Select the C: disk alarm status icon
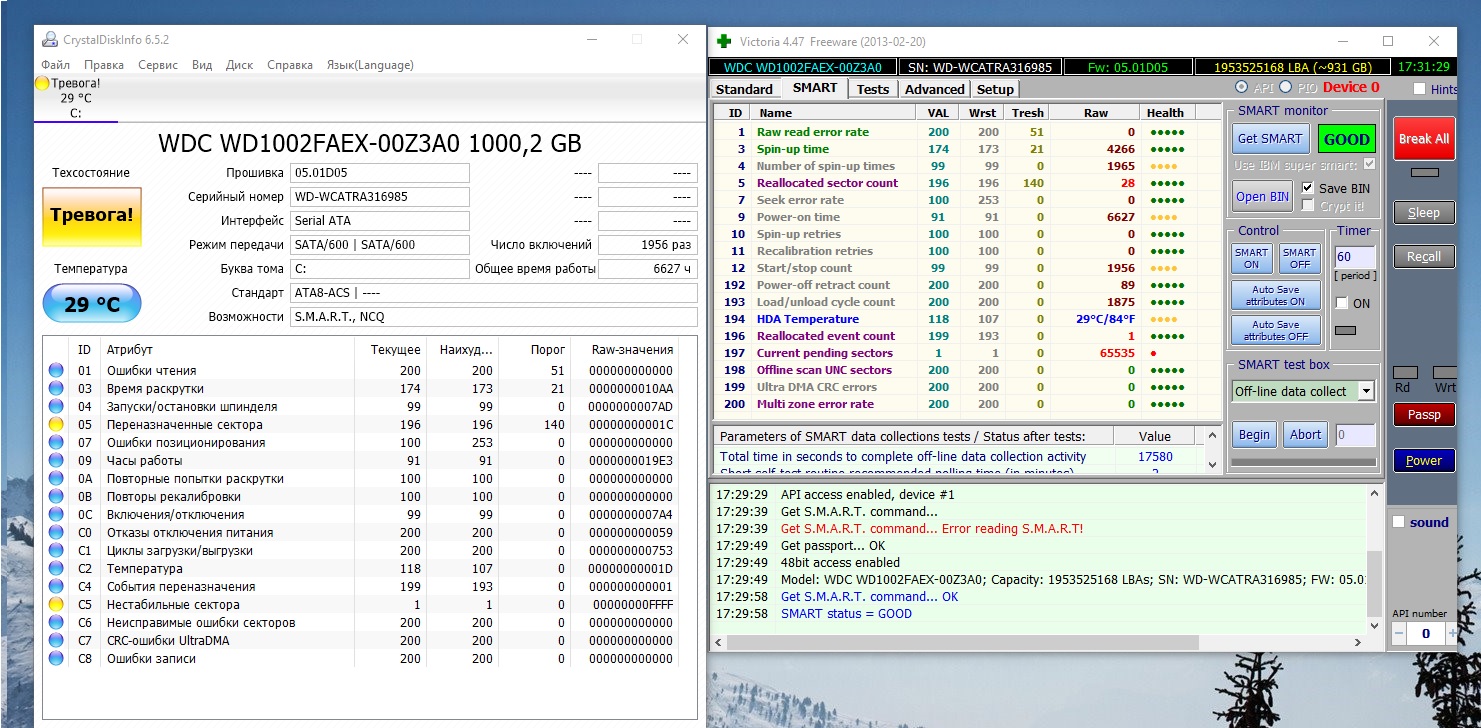 click(x=42, y=84)
